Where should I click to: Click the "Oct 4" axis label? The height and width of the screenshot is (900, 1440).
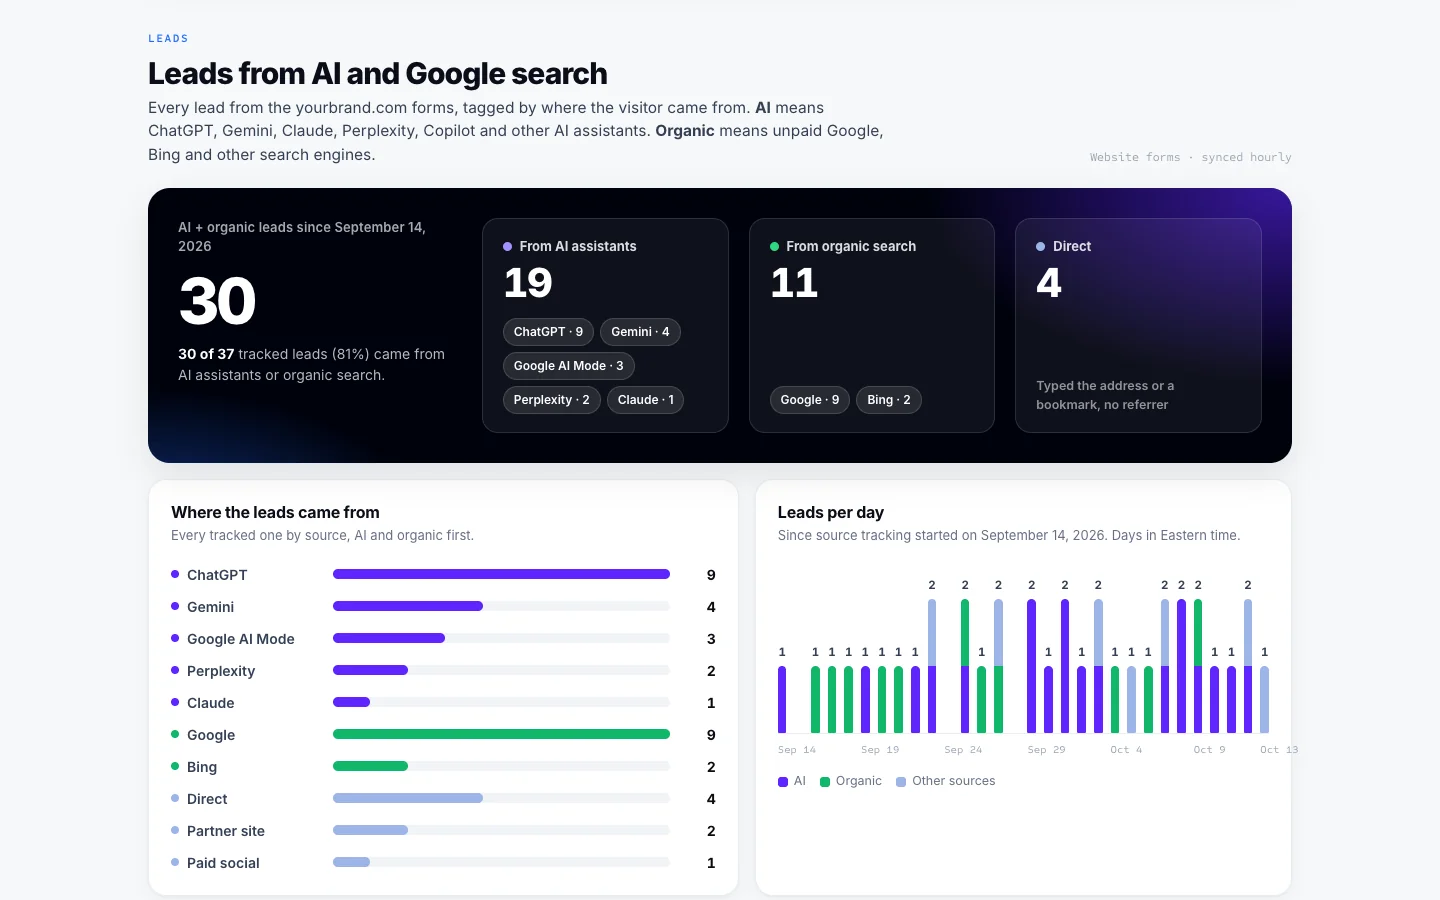[x=1126, y=749]
